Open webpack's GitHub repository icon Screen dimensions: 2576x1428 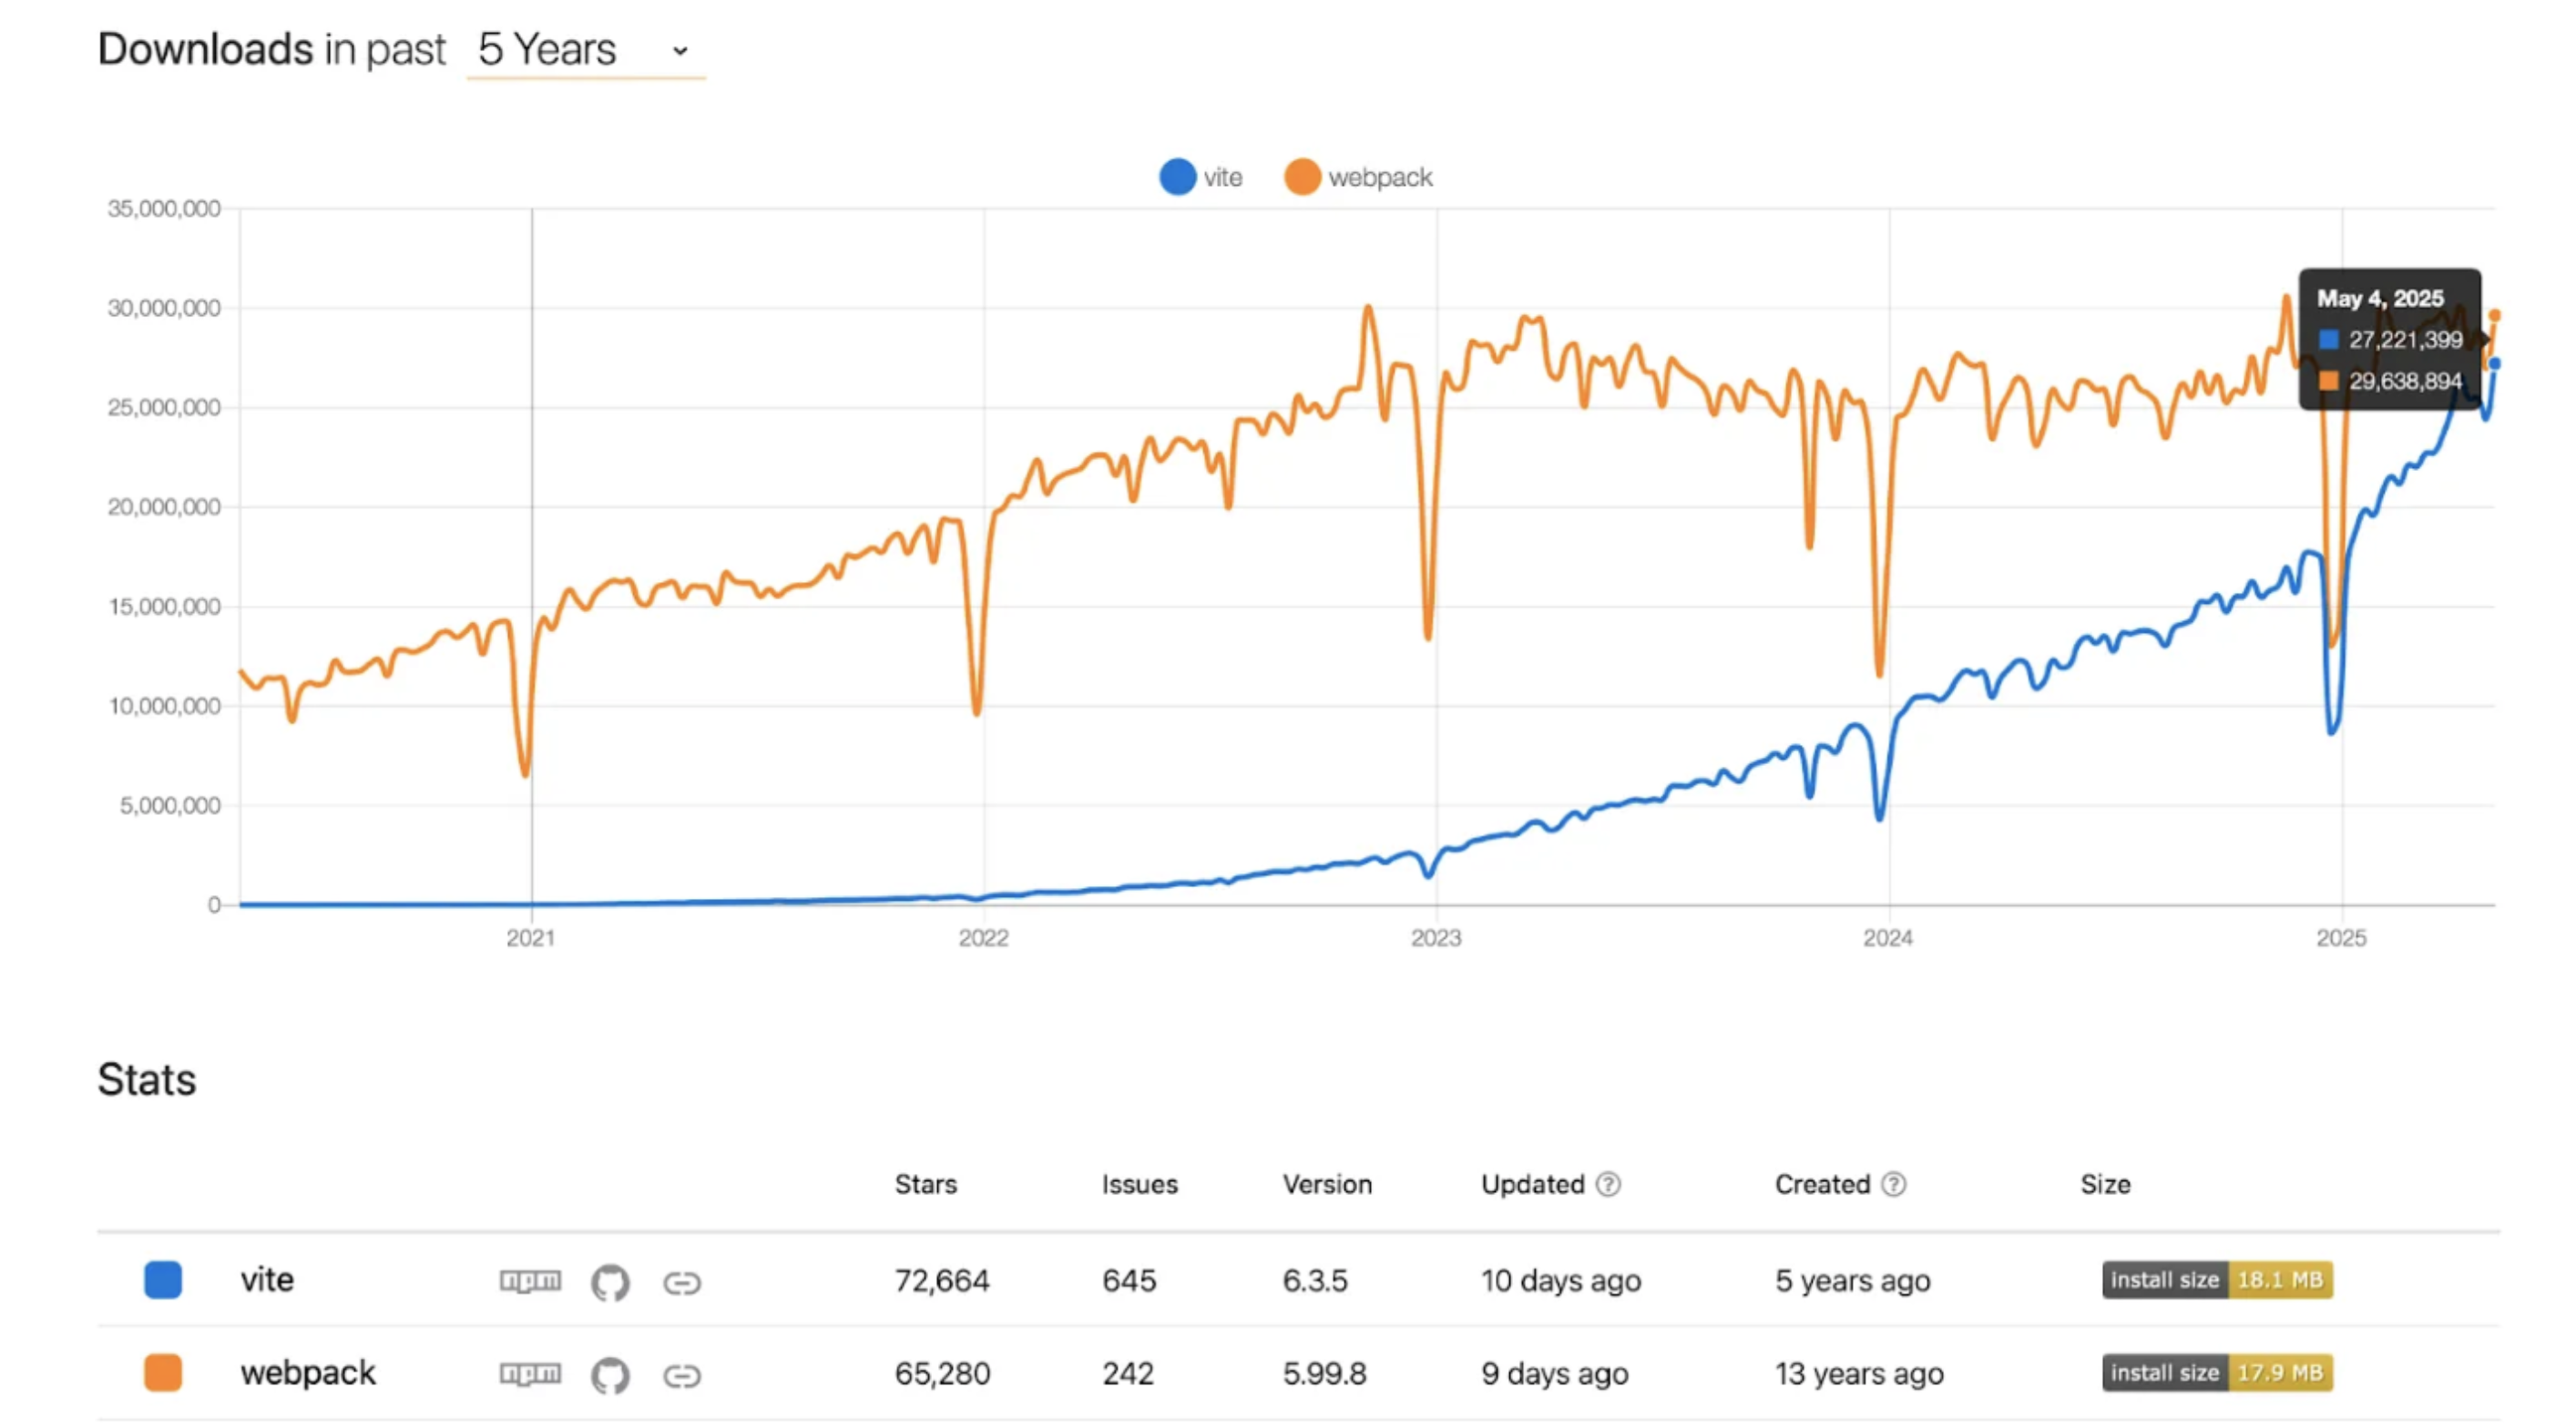click(610, 1375)
